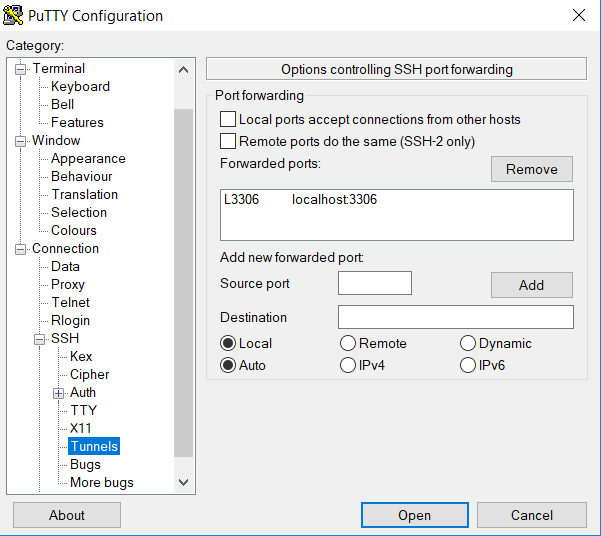This screenshot has height=536, width=601.
Task: Enable local ports accept connections checkbox
Action: (x=228, y=119)
